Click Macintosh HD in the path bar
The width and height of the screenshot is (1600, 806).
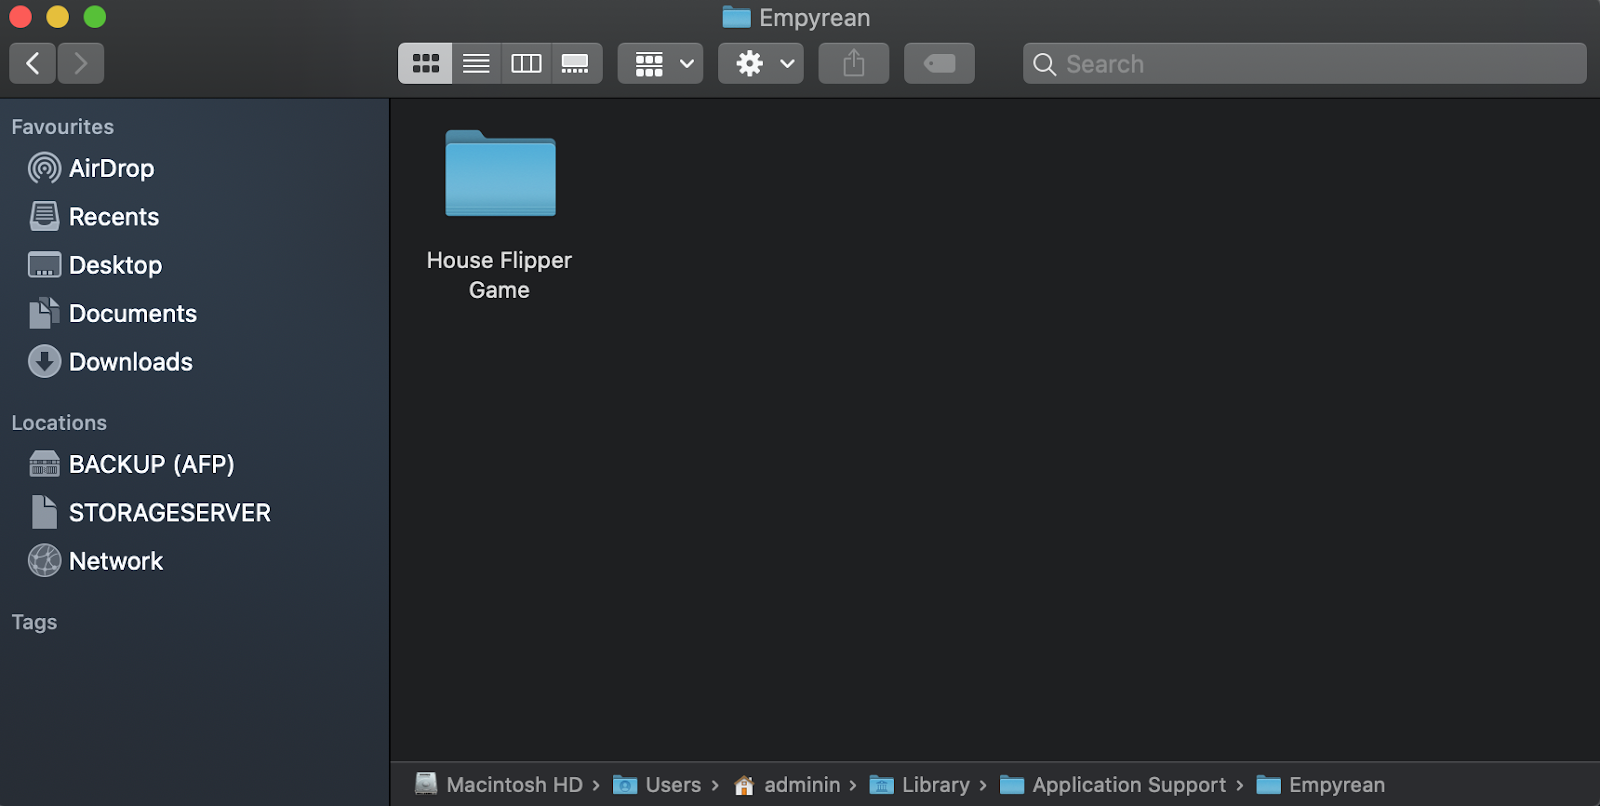(x=499, y=785)
